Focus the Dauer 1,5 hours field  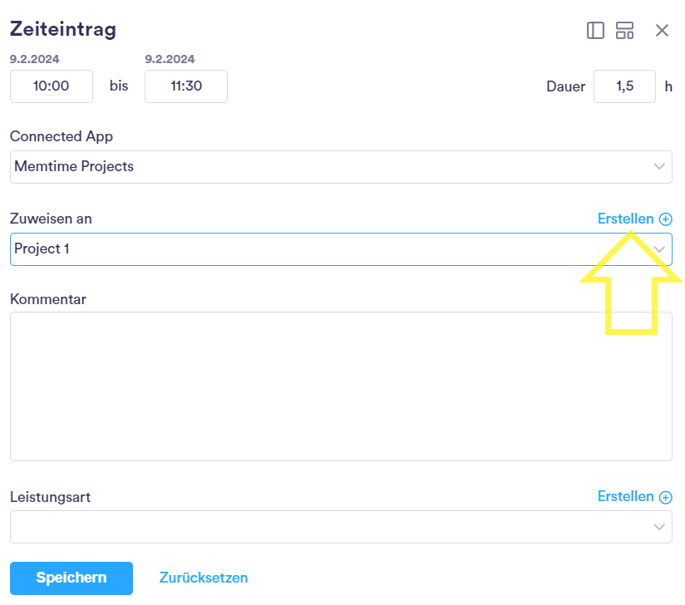tap(624, 86)
